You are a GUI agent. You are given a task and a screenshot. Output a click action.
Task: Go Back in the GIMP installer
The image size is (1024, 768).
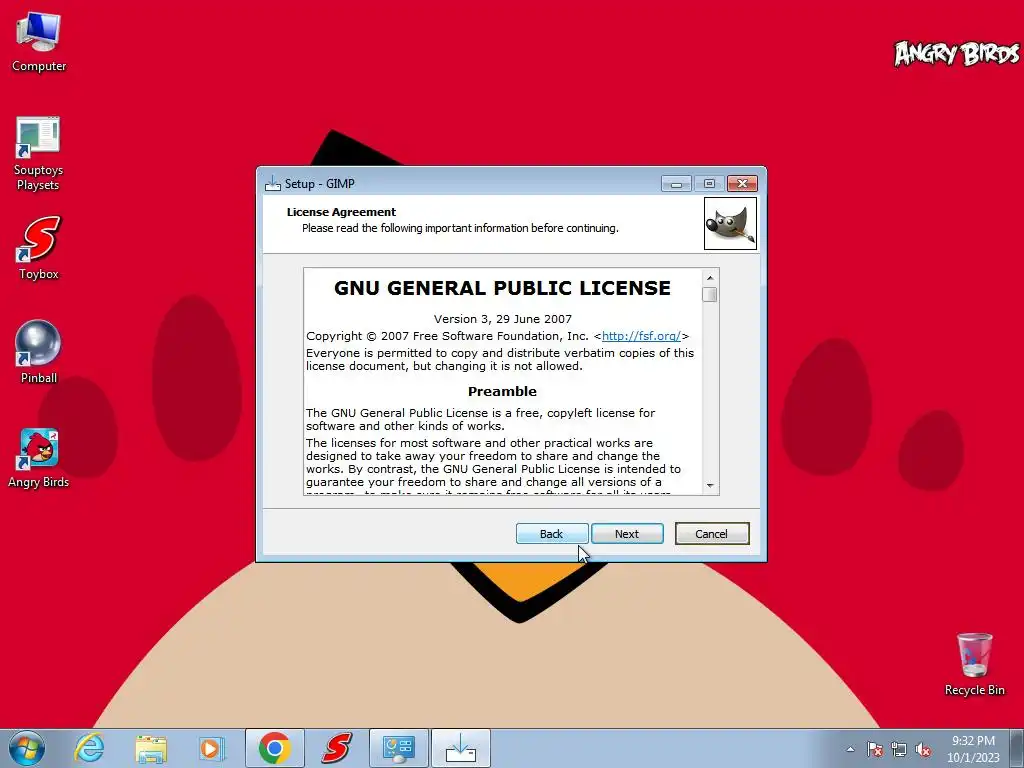coord(552,534)
